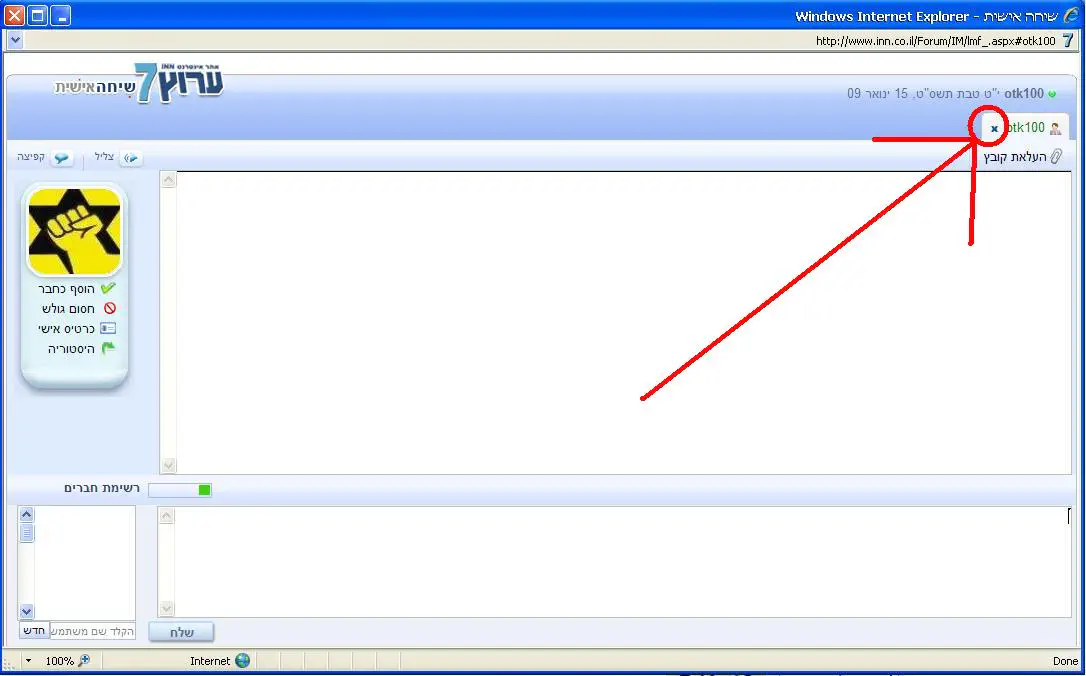1086x676 pixels.
Task: Click the zoom magnifier icon in status bar
Action: point(84,660)
